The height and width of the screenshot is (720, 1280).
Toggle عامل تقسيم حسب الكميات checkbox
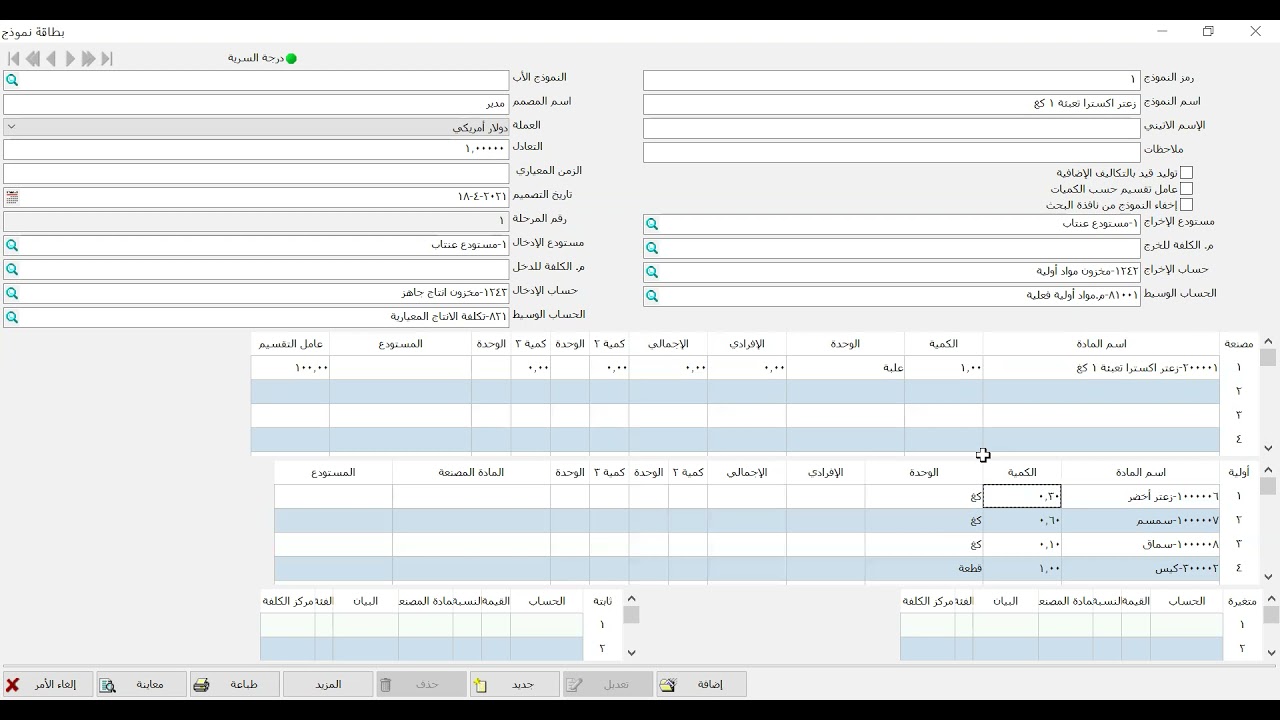(x=1186, y=189)
